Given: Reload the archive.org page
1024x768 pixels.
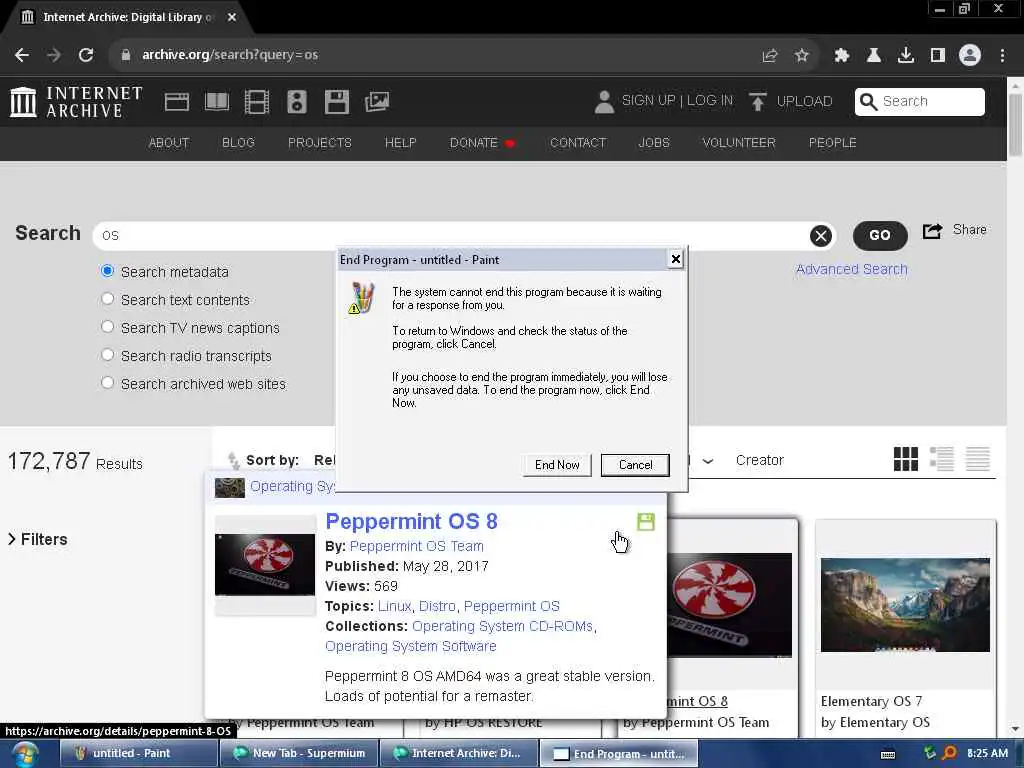Looking at the screenshot, I should click(x=86, y=55).
